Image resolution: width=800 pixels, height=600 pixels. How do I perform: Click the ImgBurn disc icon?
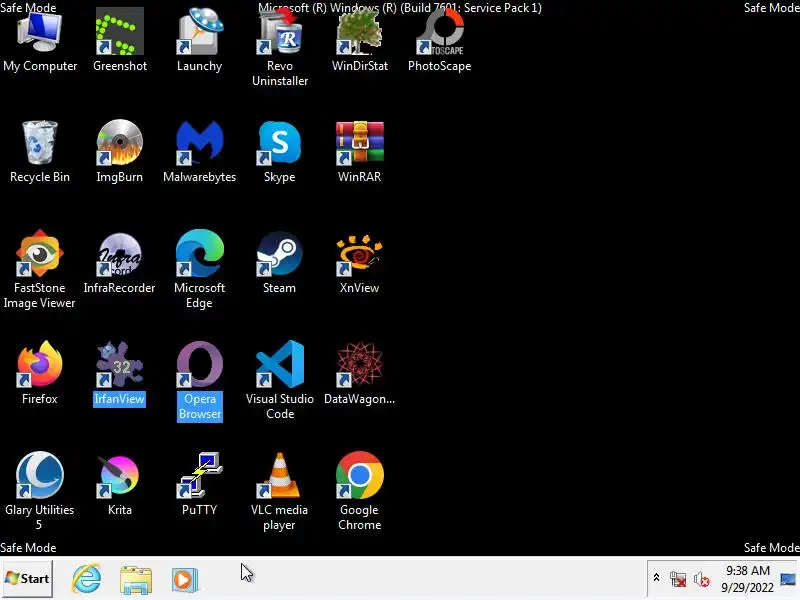pyautogui.click(x=120, y=143)
